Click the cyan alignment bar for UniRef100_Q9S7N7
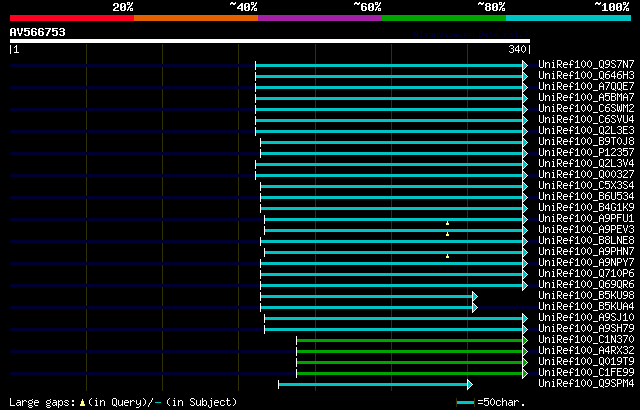Screen dimensions: 640x410 [389, 65]
